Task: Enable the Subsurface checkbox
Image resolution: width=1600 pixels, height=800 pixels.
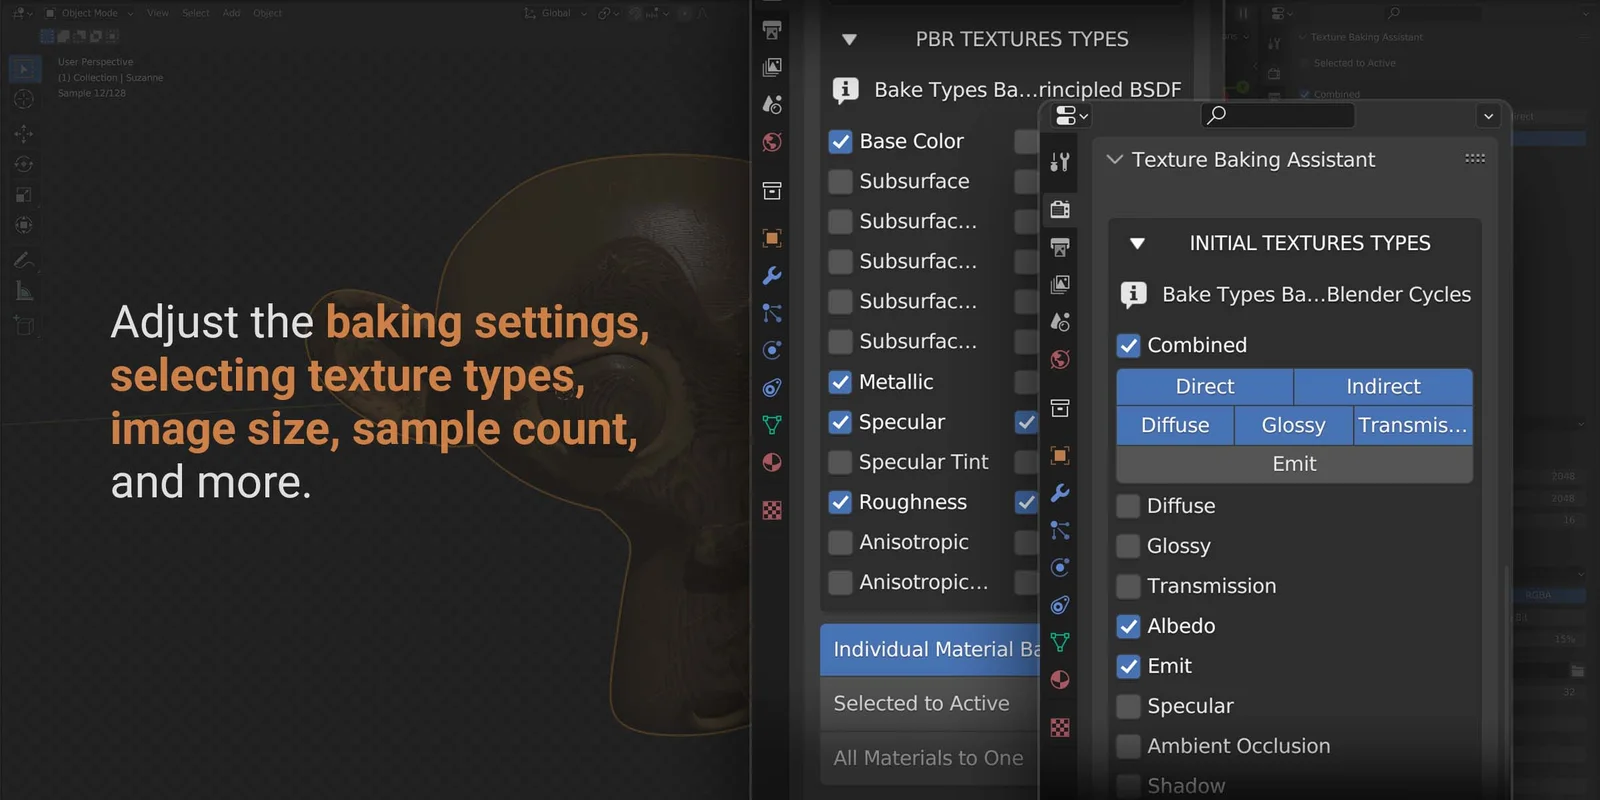Action: (840, 182)
